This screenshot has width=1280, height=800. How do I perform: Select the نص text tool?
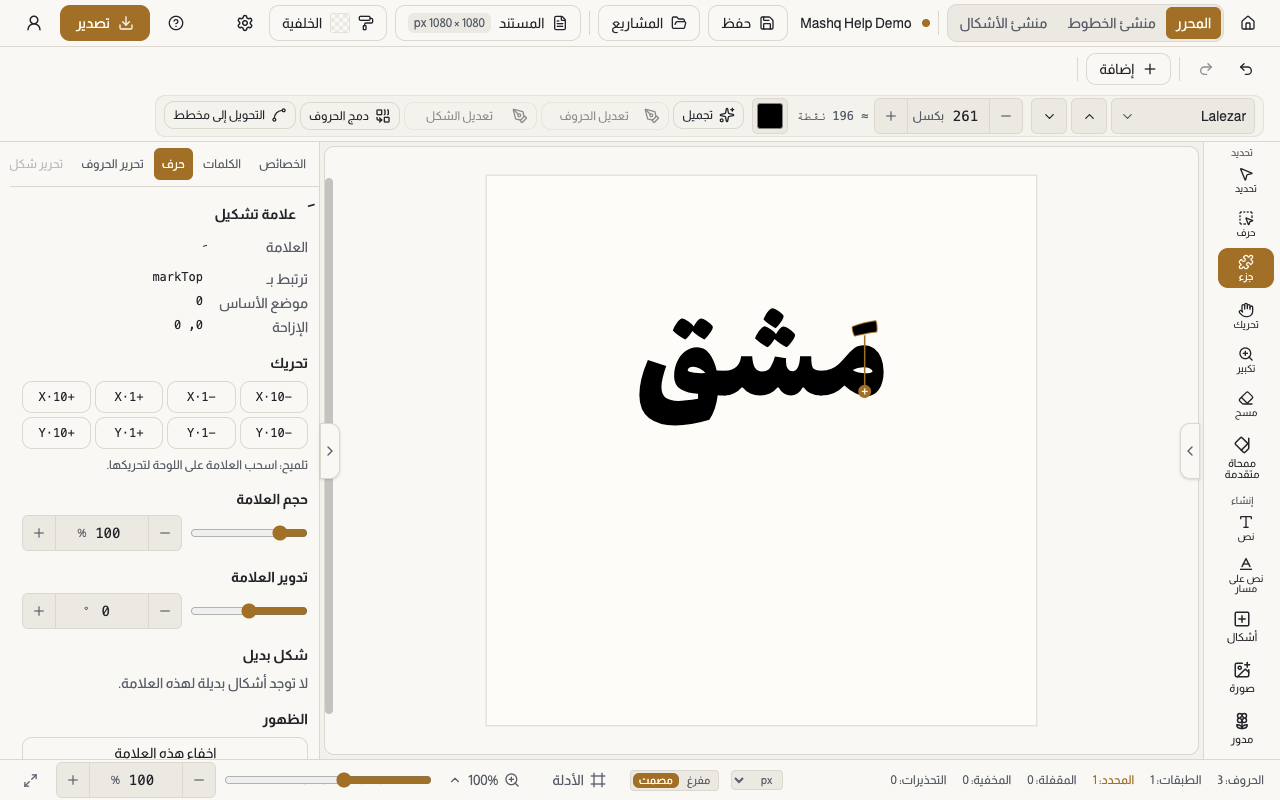coord(1245,528)
